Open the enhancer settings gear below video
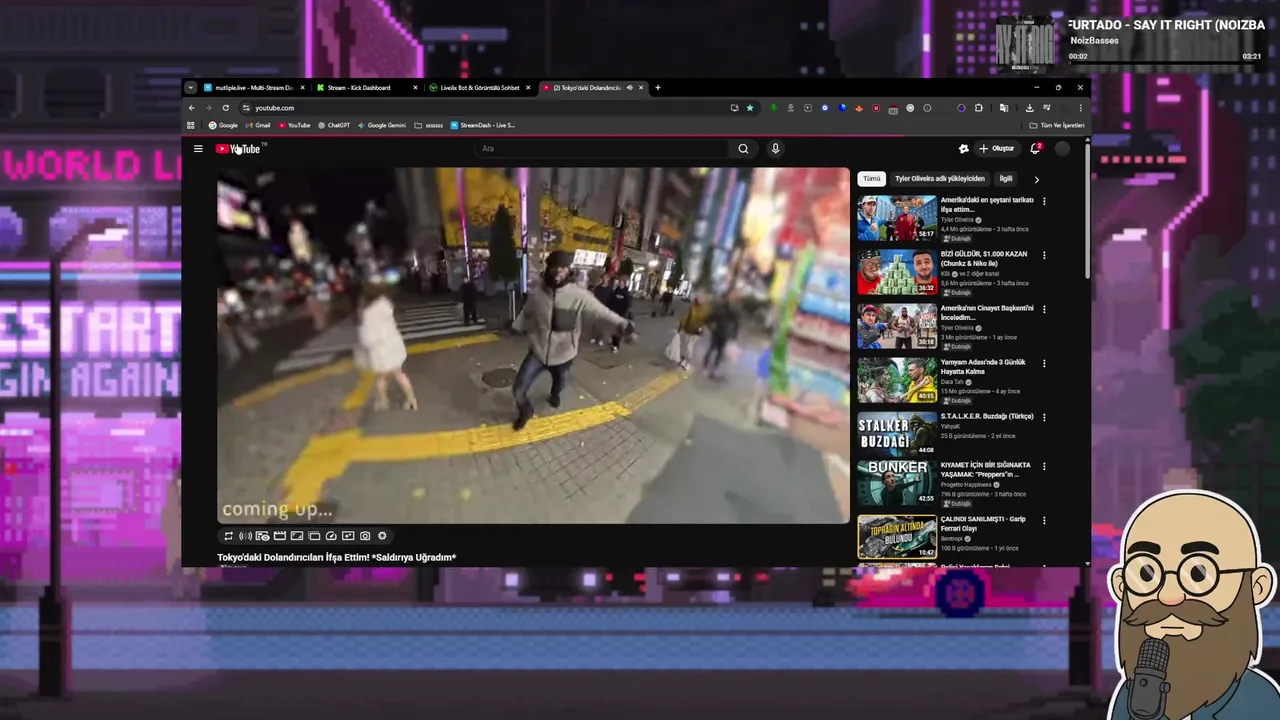The height and width of the screenshot is (720, 1280). click(x=382, y=536)
